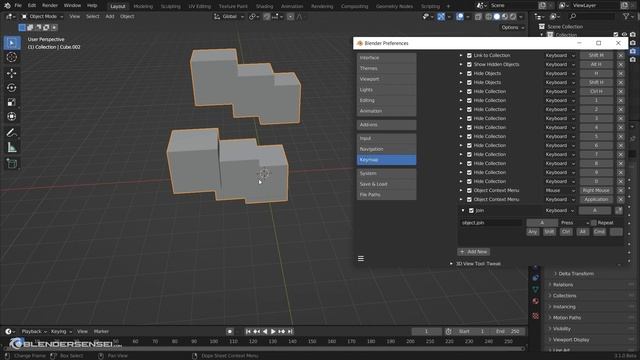Image resolution: width=640 pixels, height=360 pixels.
Task: Remove the Link to Collection keymap entry
Action: pos(620,56)
